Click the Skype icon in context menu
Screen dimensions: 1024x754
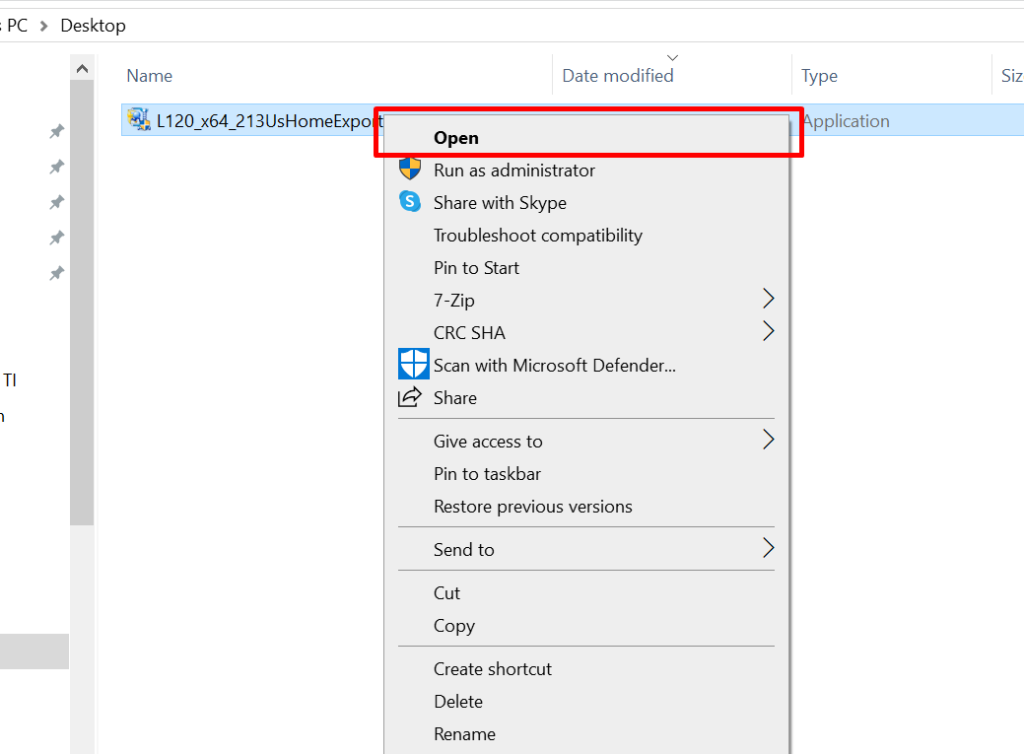(x=410, y=202)
